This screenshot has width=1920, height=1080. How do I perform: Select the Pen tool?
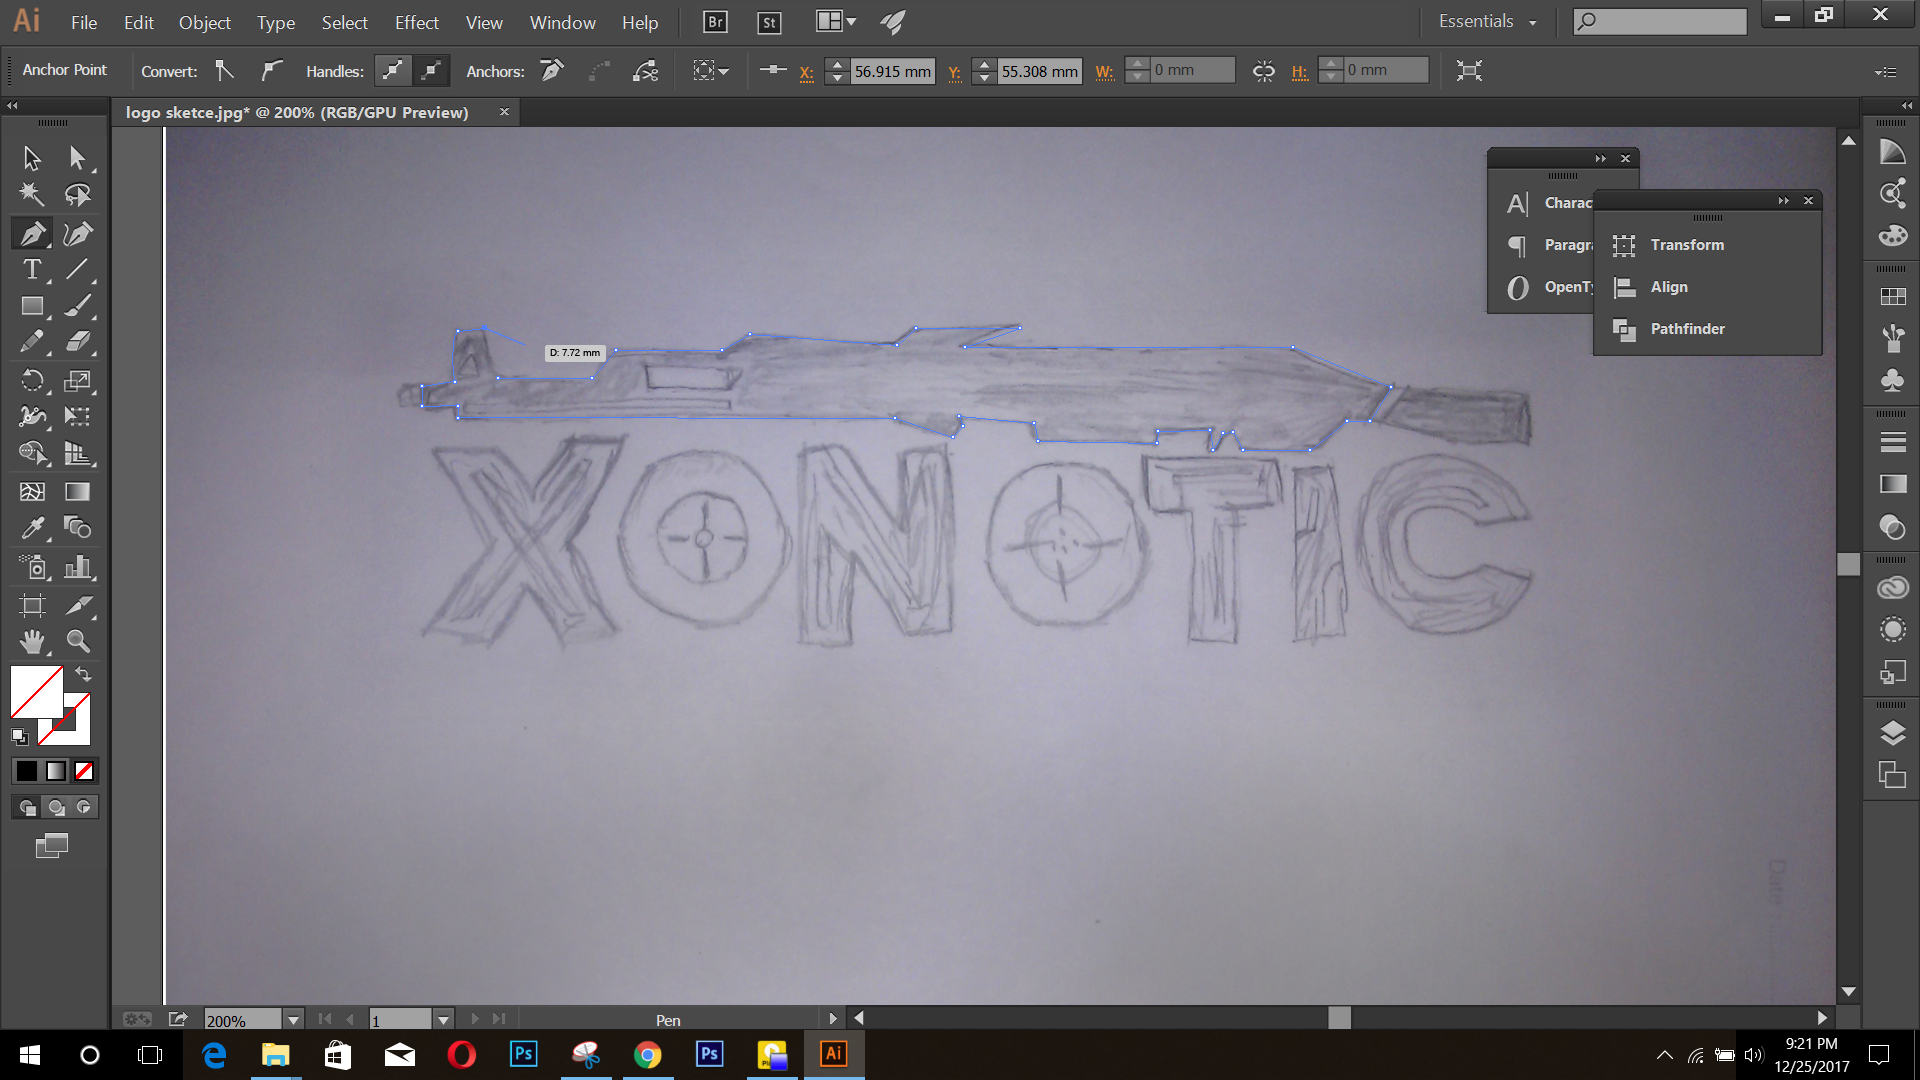[x=32, y=233]
